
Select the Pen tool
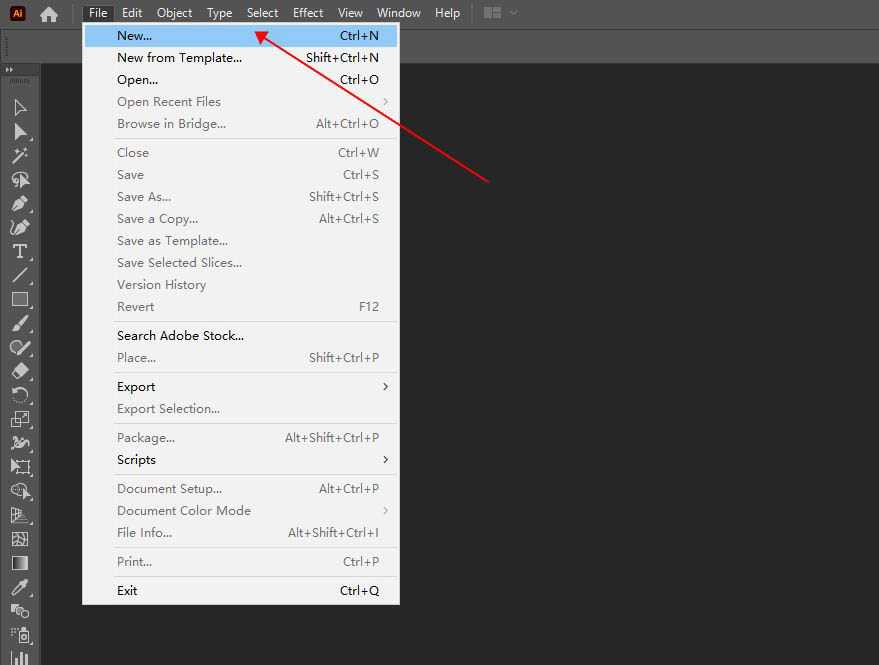pos(20,204)
